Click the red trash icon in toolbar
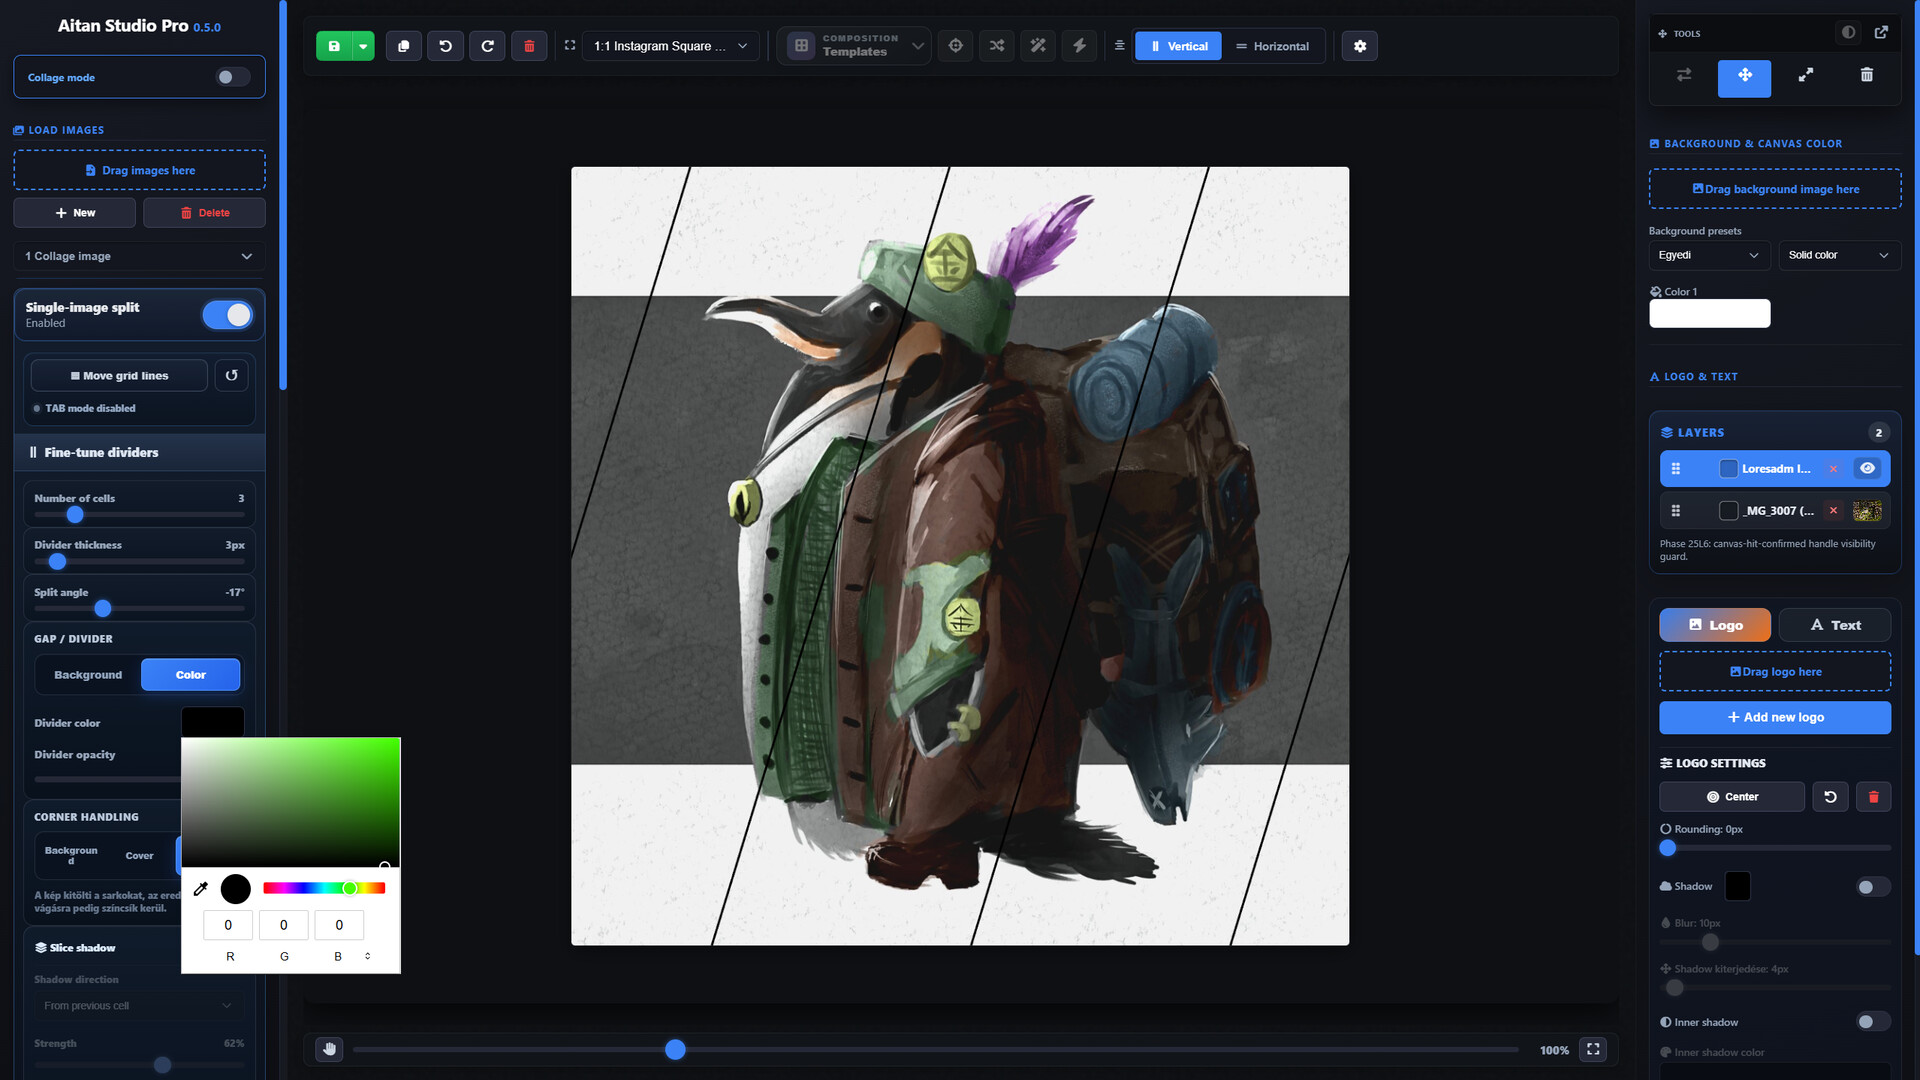Image resolution: width=1920 pixels, height=1080 pixels. tap(529, 46)
